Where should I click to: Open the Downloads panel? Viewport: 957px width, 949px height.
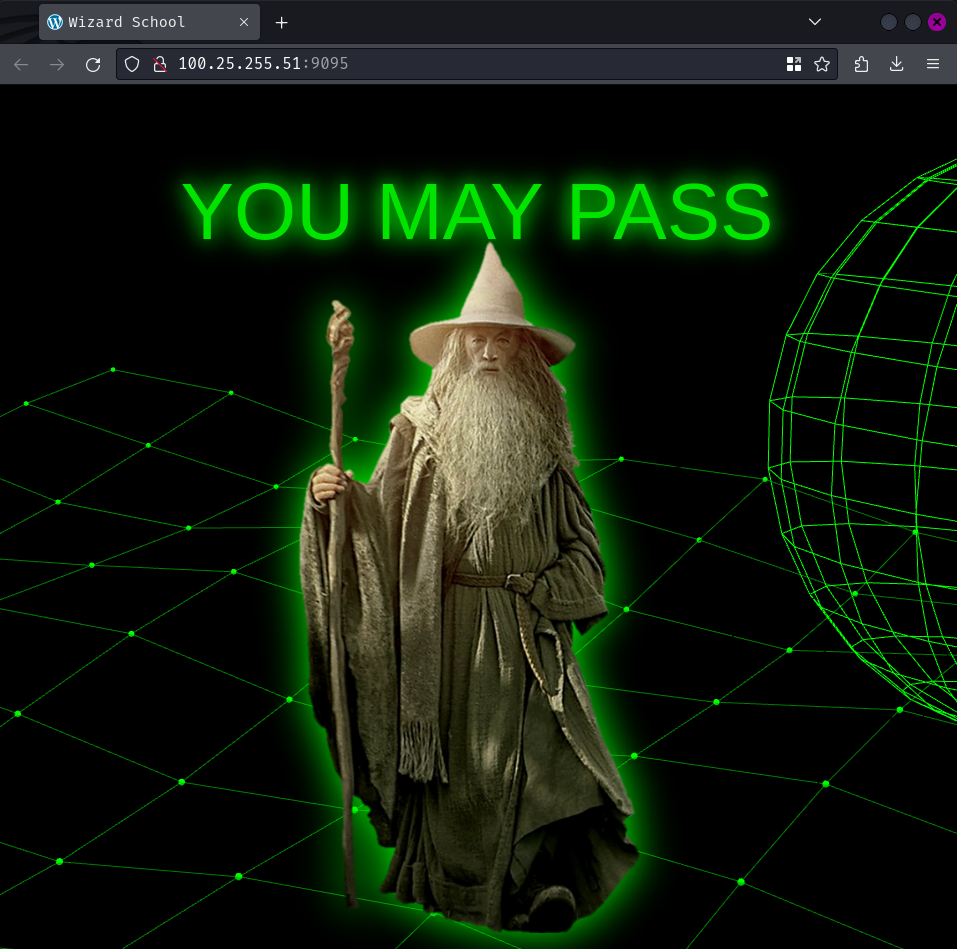click(x=897, y=64)
